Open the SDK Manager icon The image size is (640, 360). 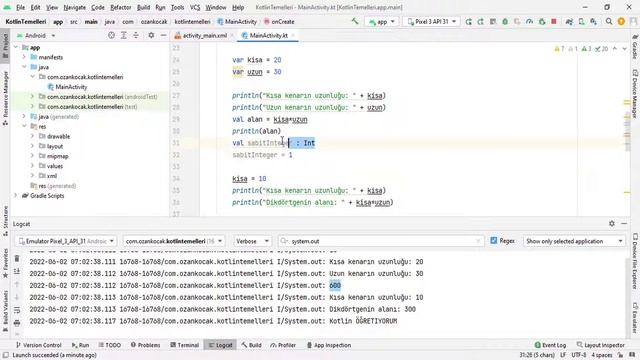tap(593, 22)
